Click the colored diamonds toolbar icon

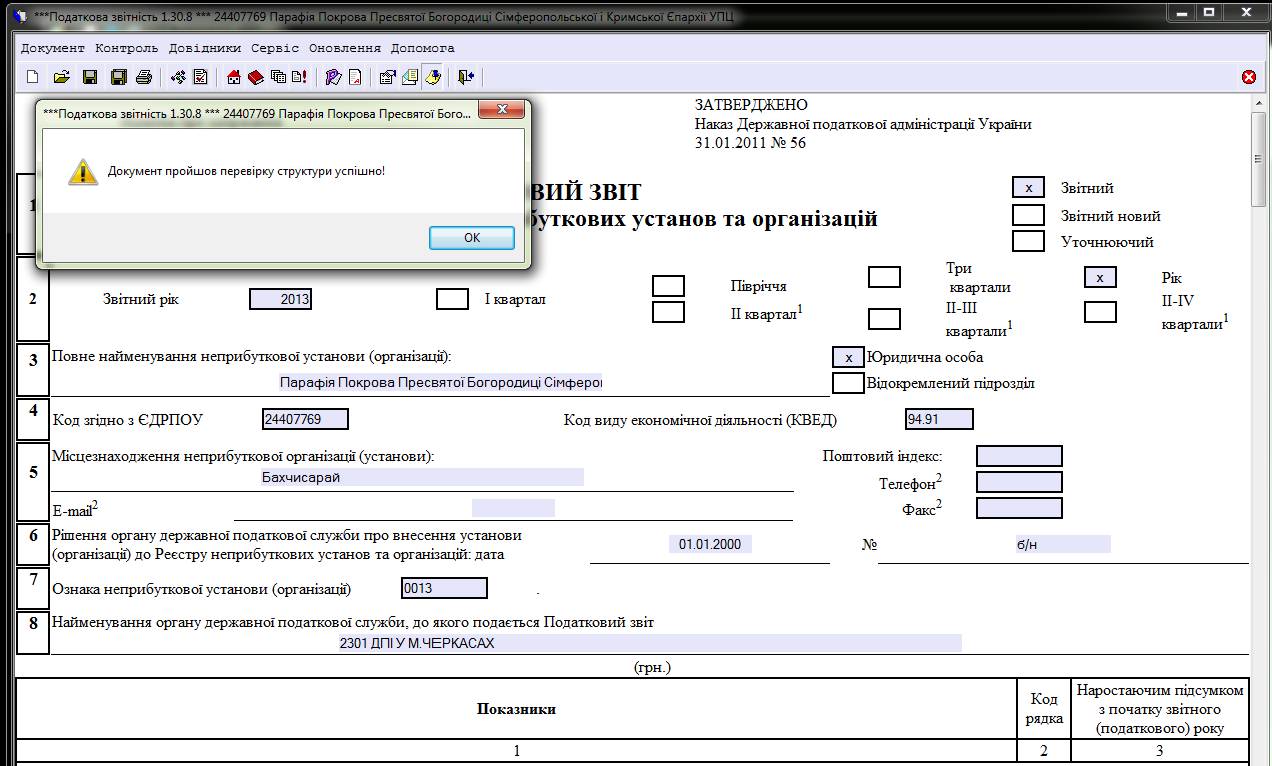[179, 77]
